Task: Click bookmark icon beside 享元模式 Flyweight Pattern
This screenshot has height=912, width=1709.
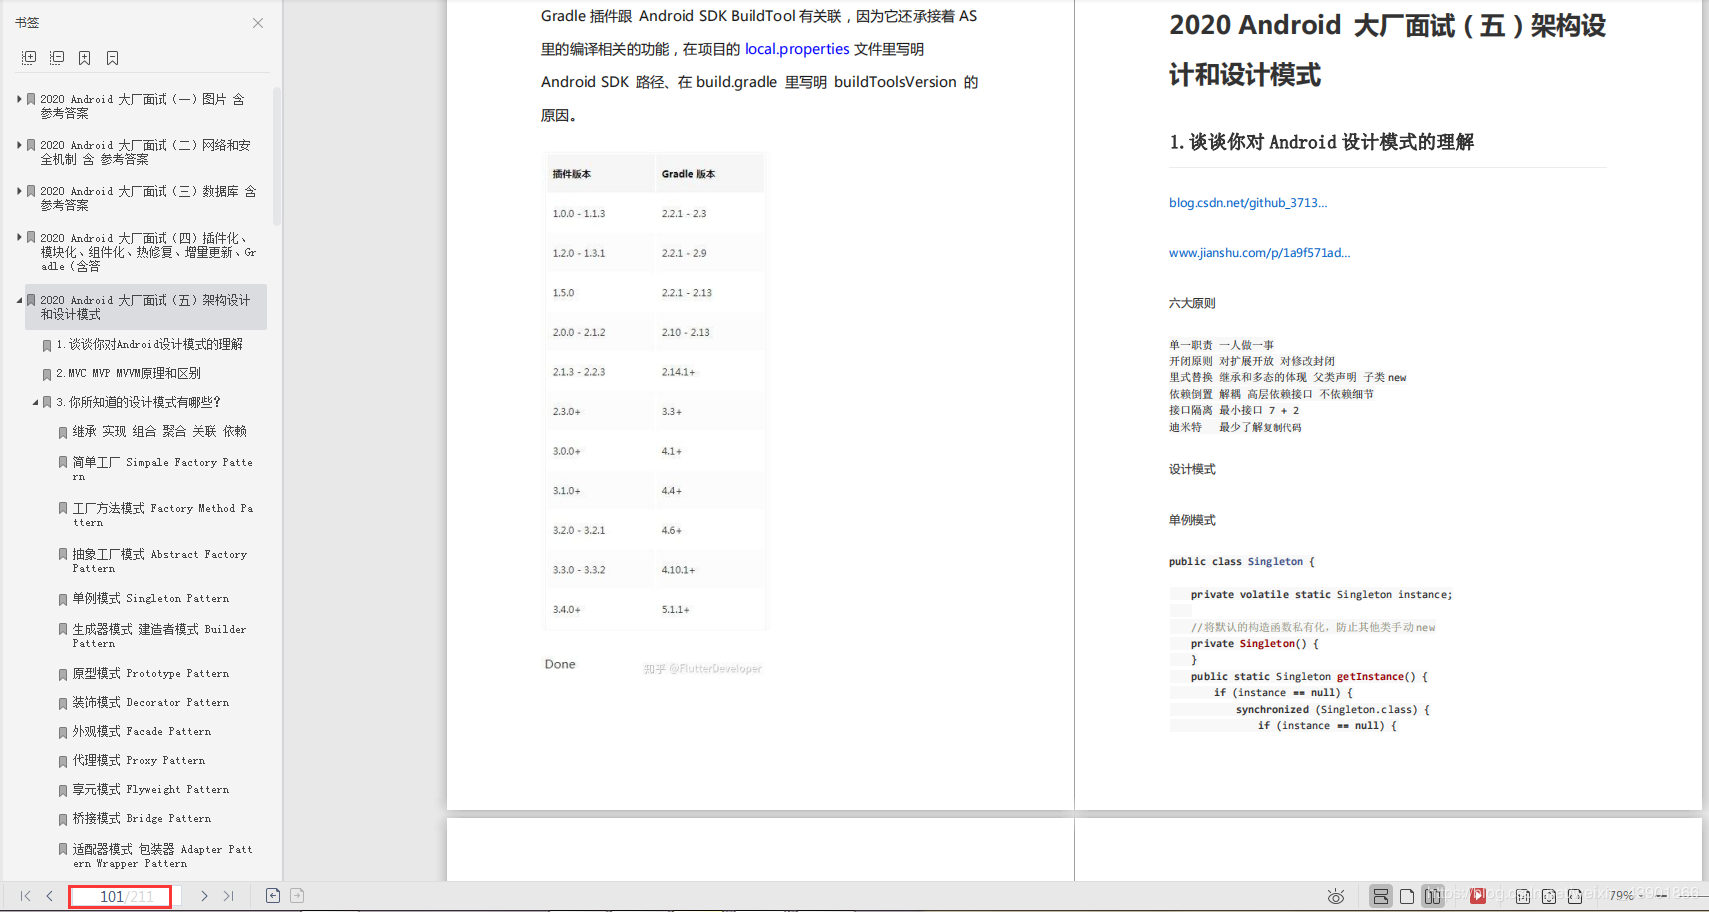Action: [x=63, y=790]
